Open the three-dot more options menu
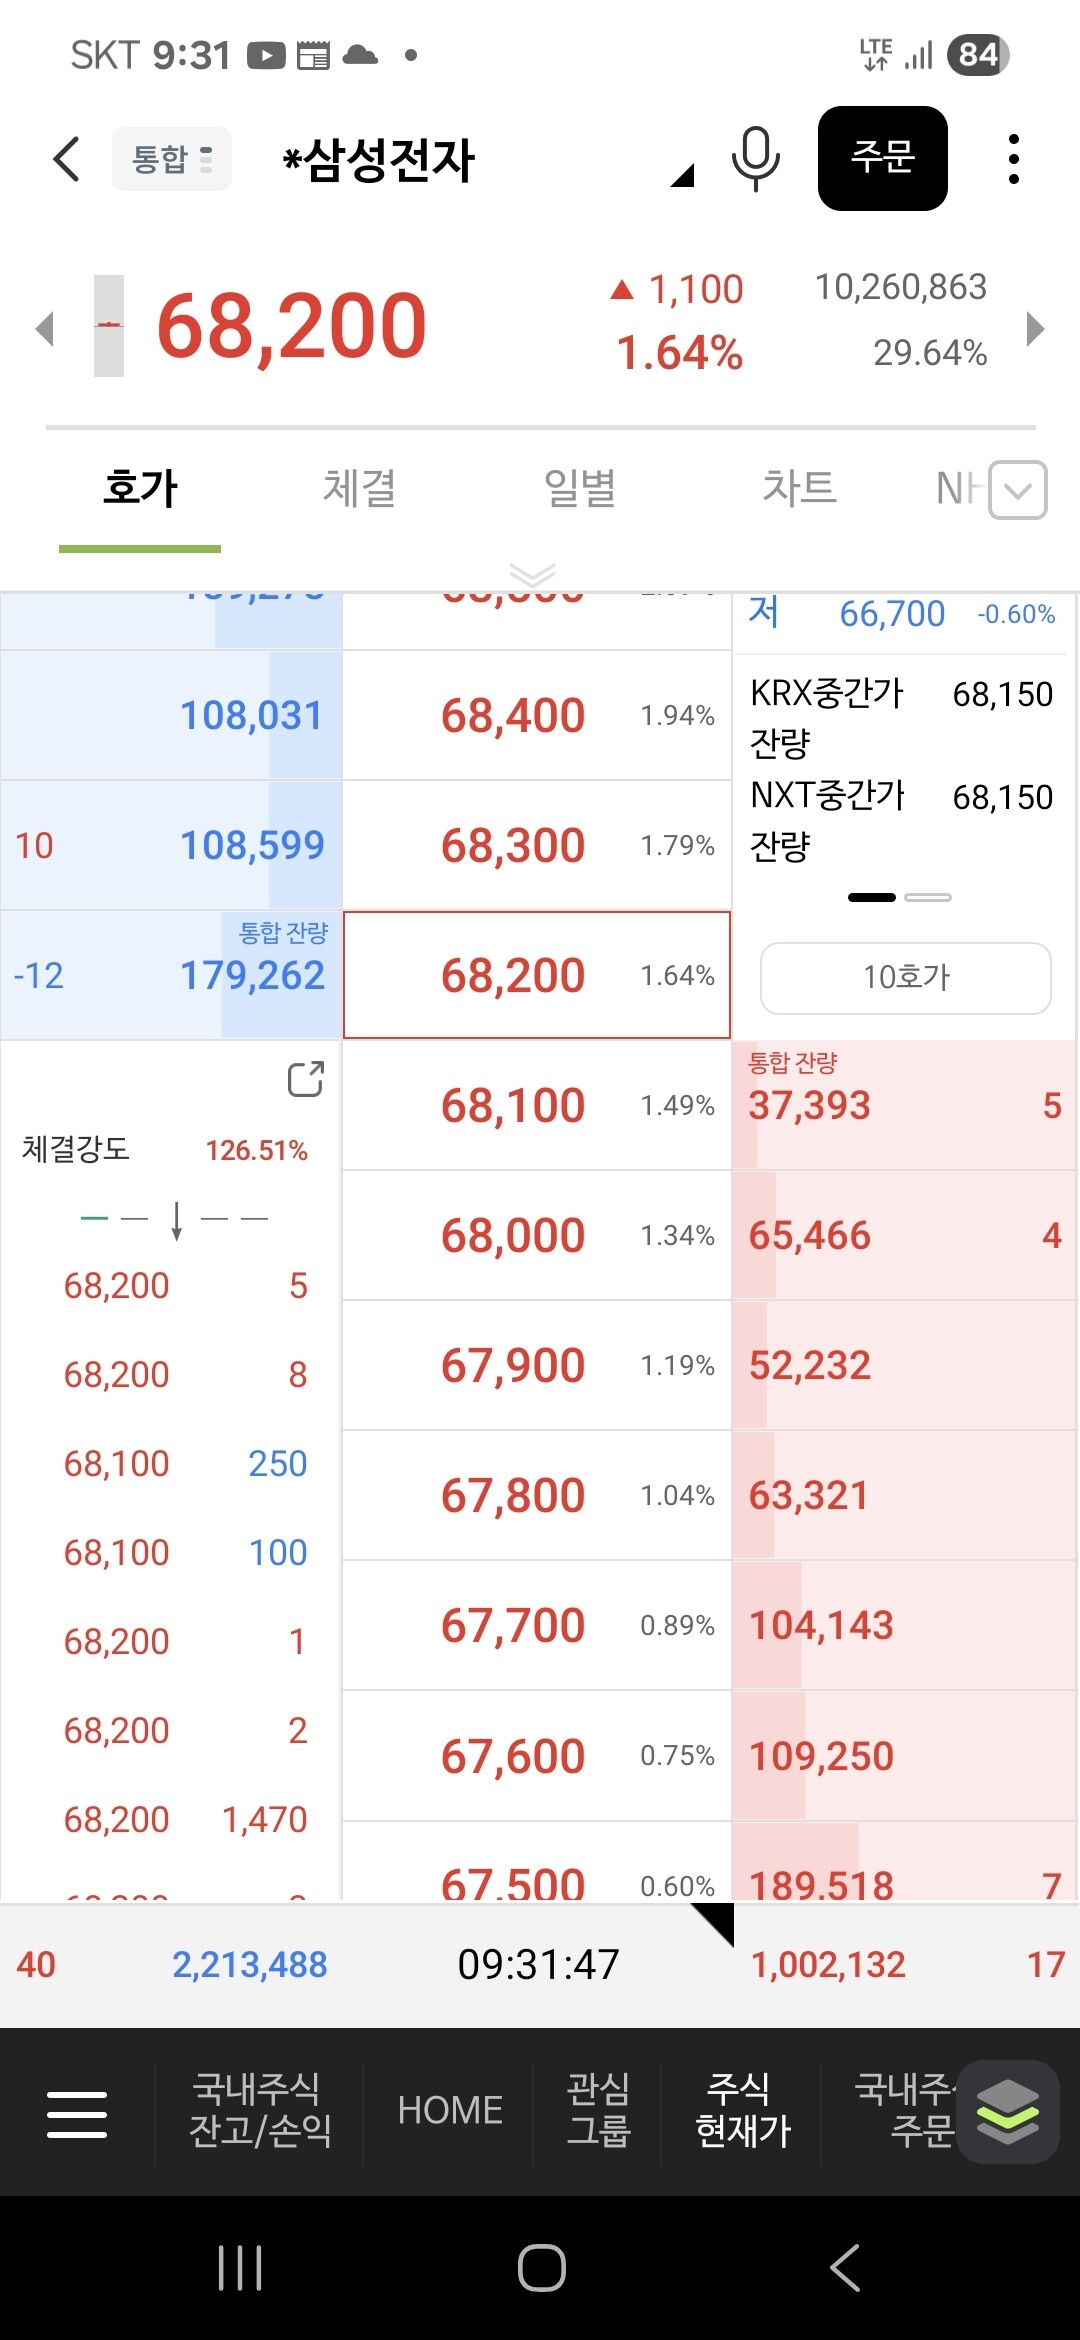This screenshot has width=1080, height=2340. point(1013,159)
